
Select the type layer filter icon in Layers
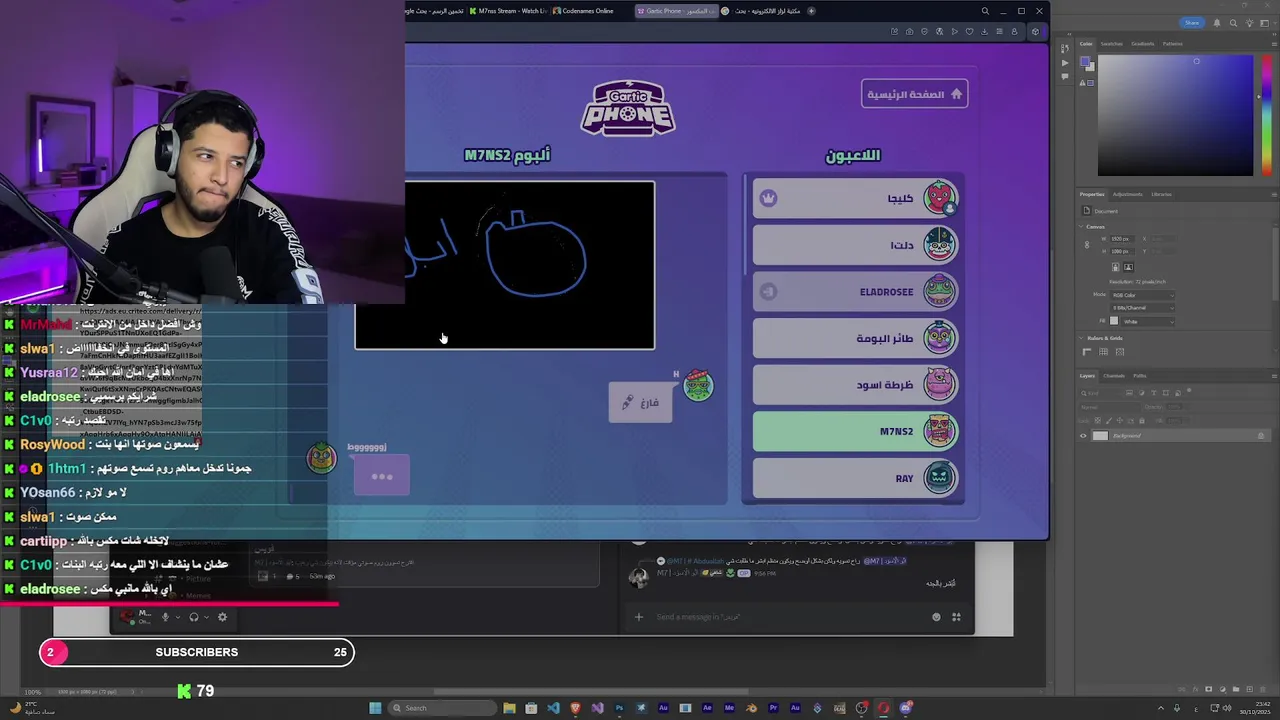(x=1154, y=393)
